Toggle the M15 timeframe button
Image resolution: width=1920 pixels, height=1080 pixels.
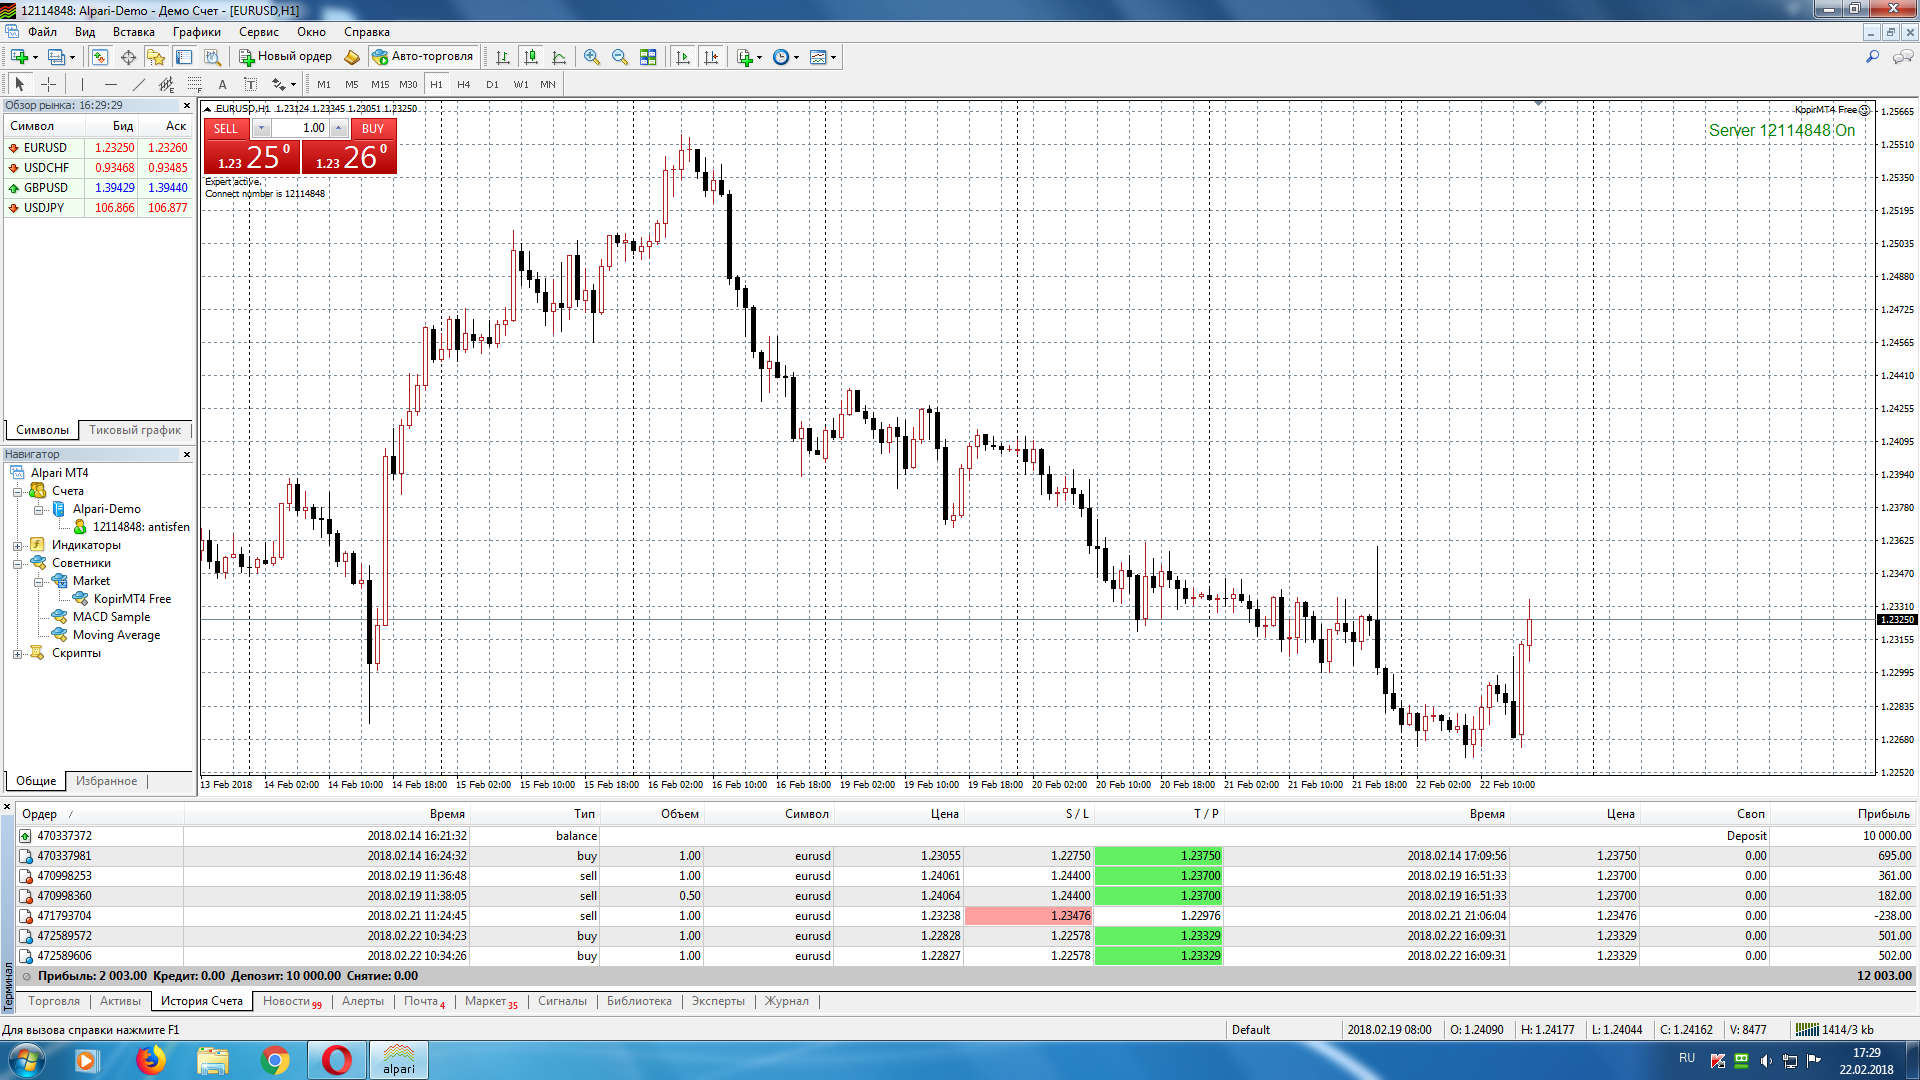point(380,84)
